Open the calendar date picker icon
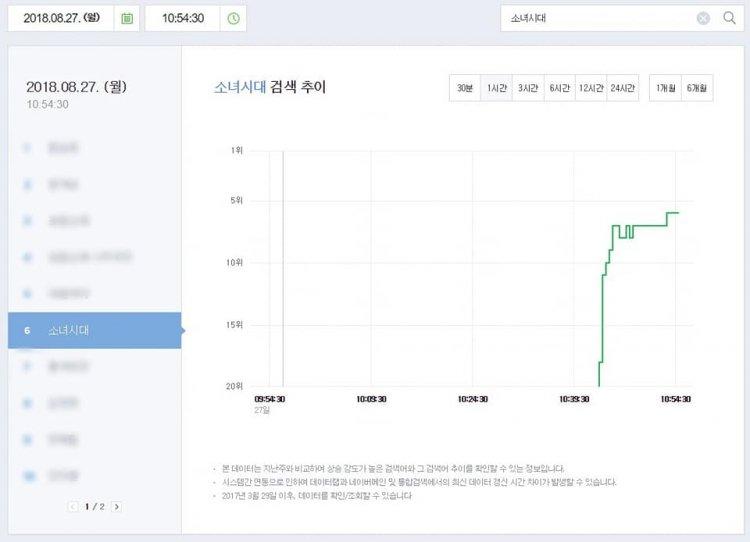 [x=127, y=18]
